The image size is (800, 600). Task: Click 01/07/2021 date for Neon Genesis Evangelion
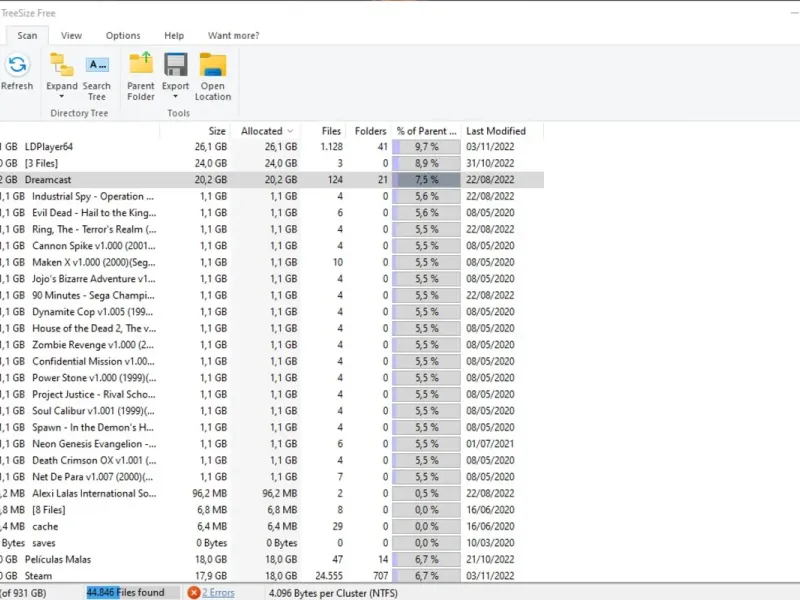[490, 444]
